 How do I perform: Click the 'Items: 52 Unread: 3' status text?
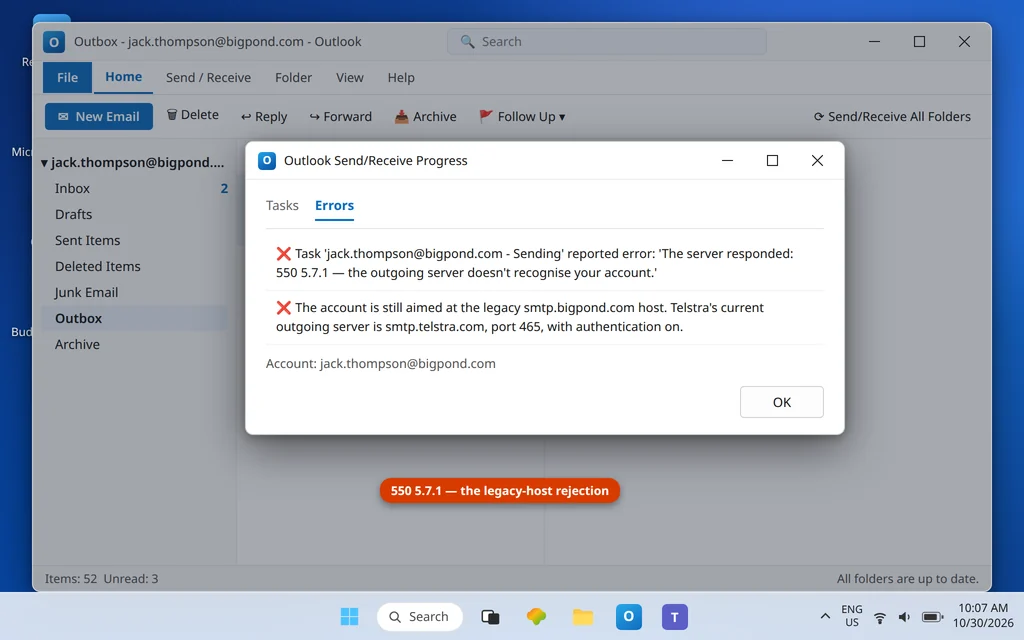101,579
